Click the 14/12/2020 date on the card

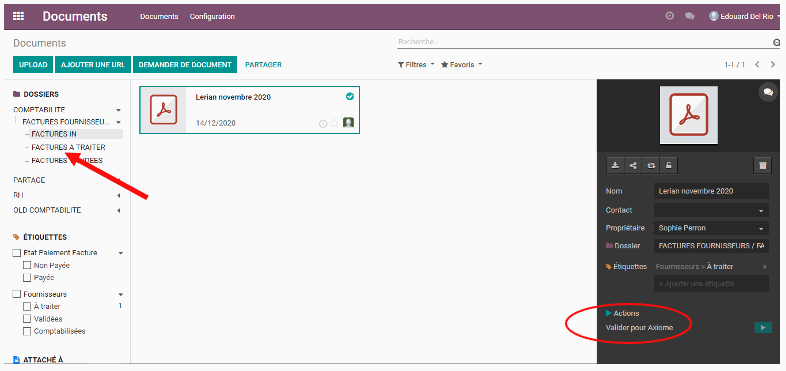pos(216,123)
